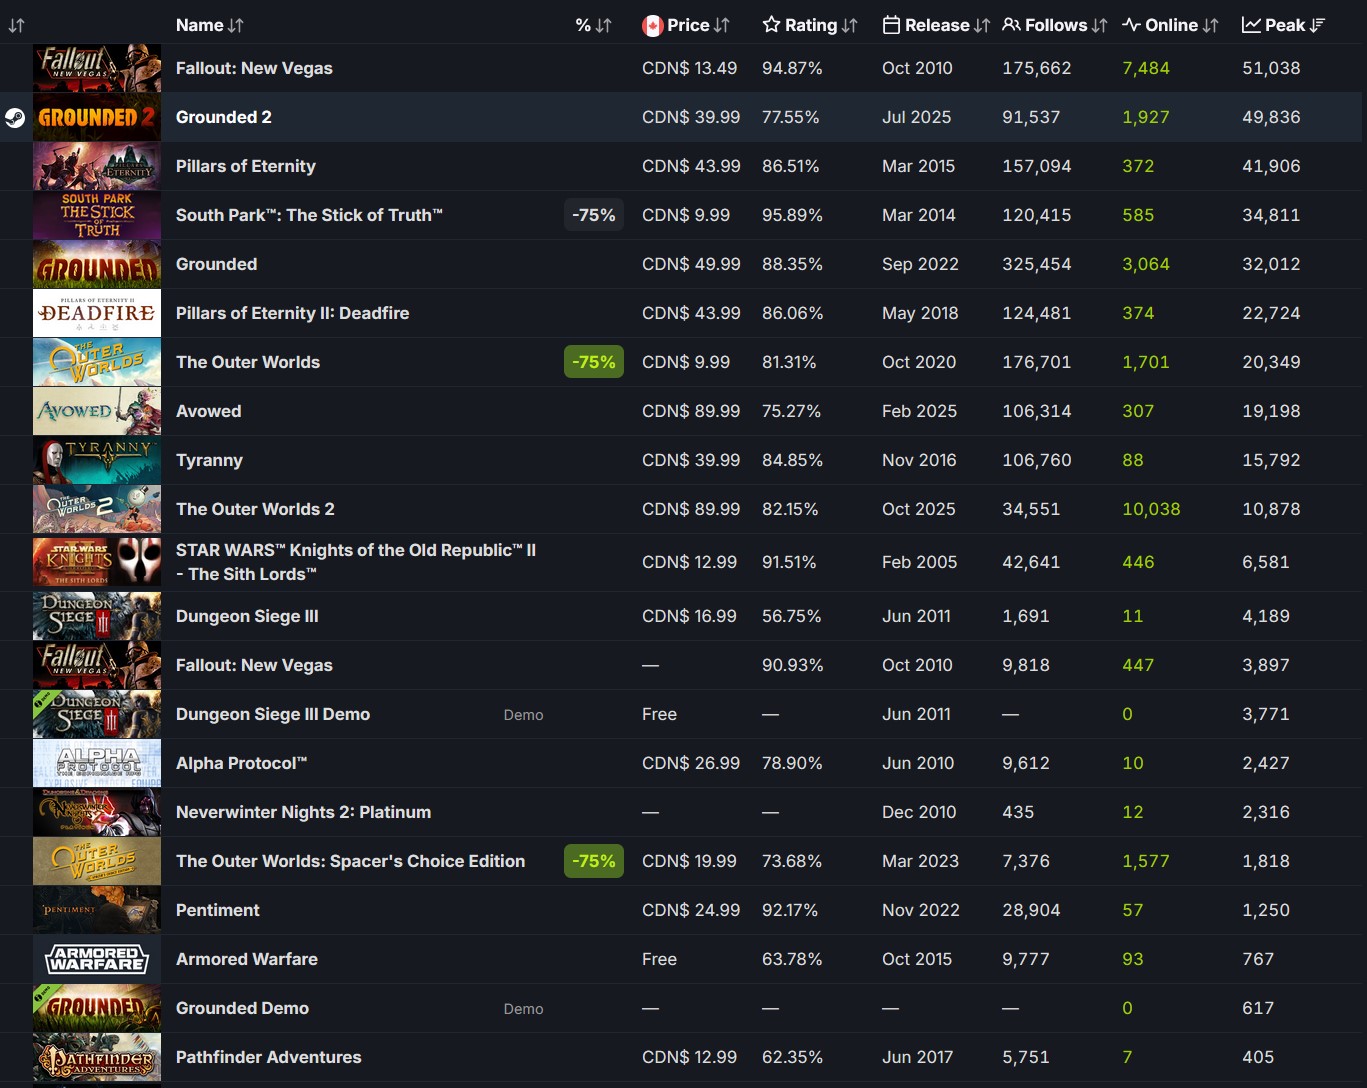Click the Online pulse icon header

(1169, 25)
